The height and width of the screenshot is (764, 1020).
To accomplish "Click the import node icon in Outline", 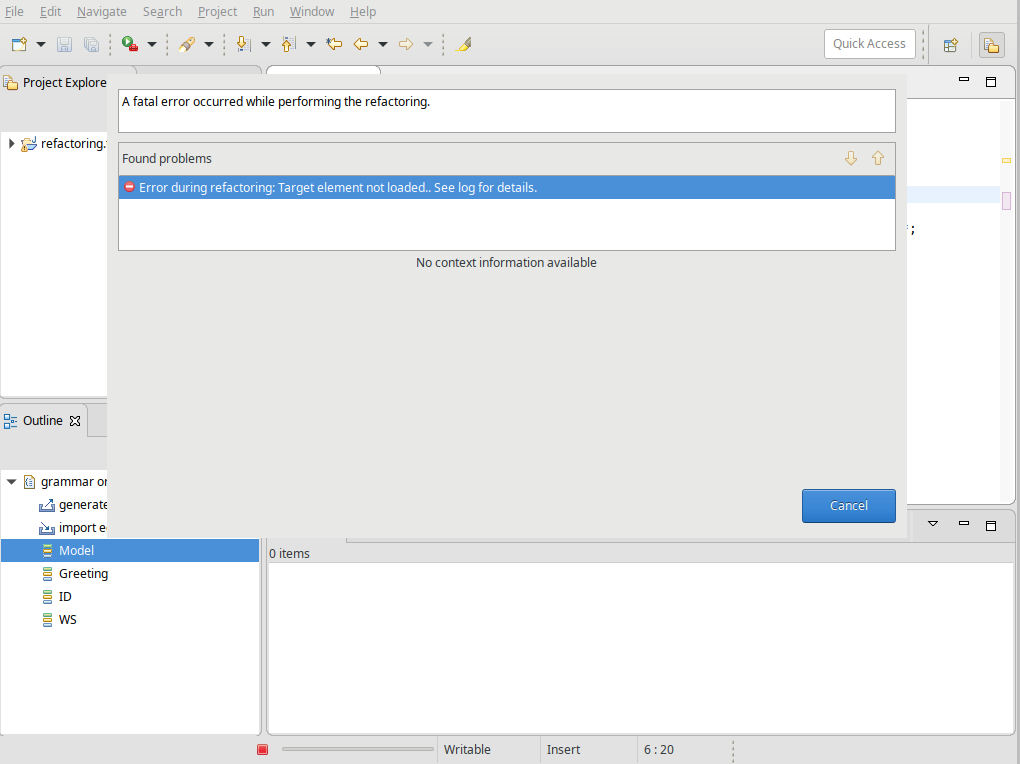I will 47,528.
